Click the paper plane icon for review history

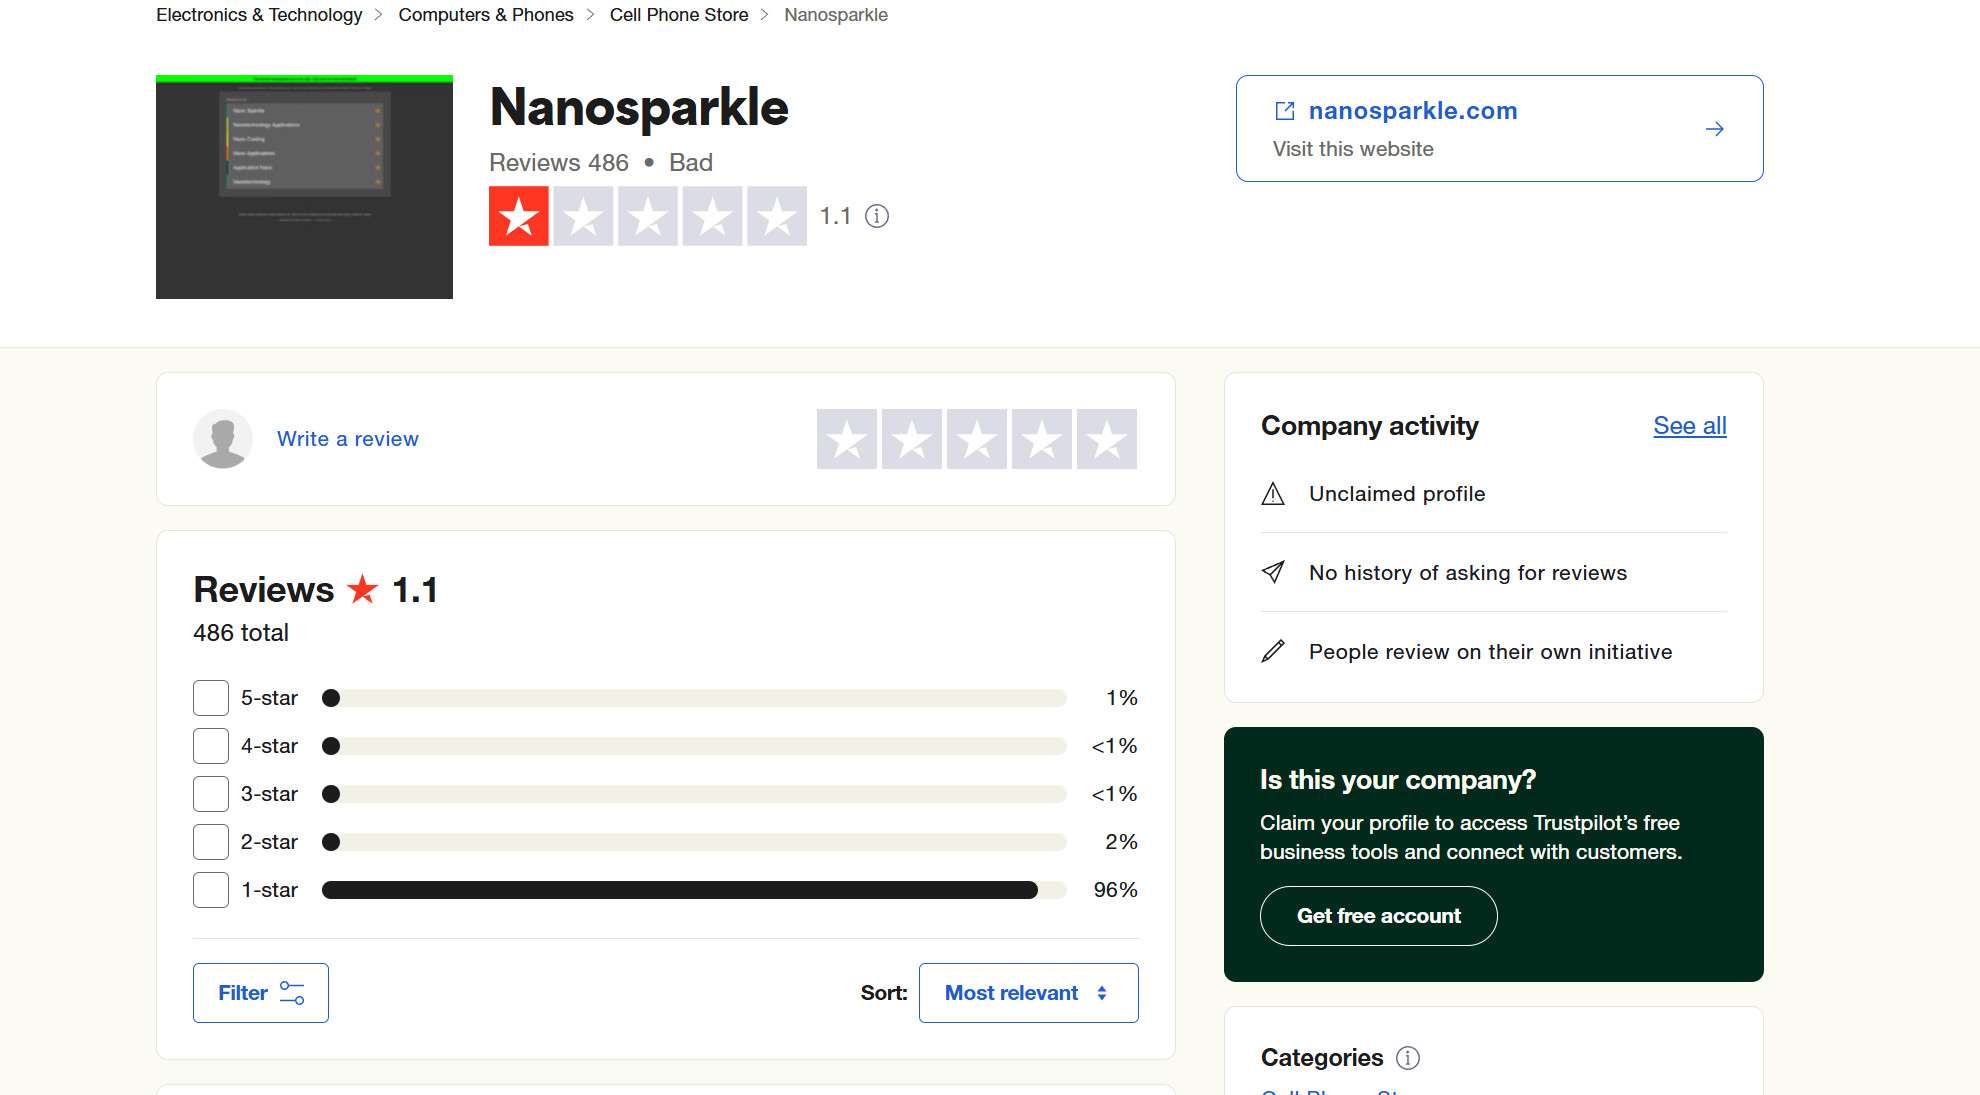click(1272, 572)
